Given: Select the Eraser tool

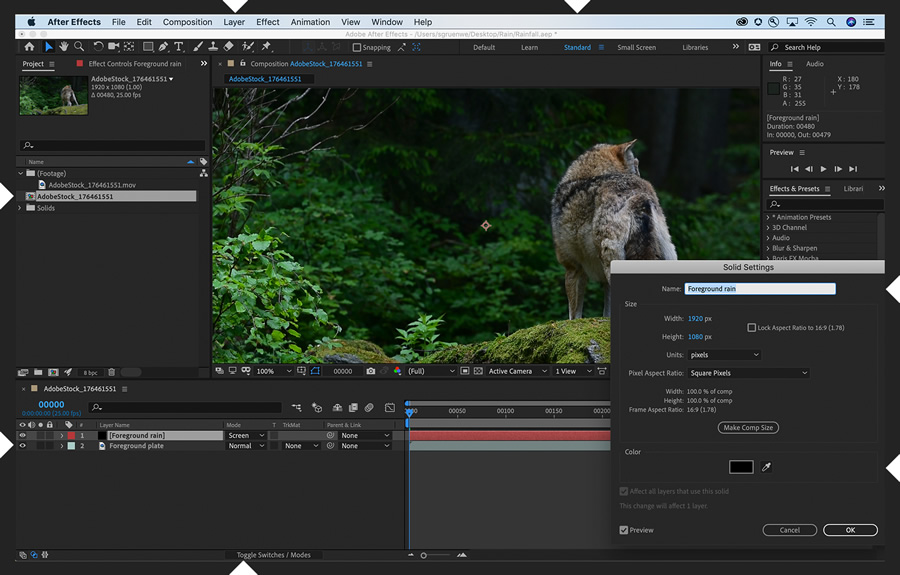Looking at the screenshot, I should (228, 47).
